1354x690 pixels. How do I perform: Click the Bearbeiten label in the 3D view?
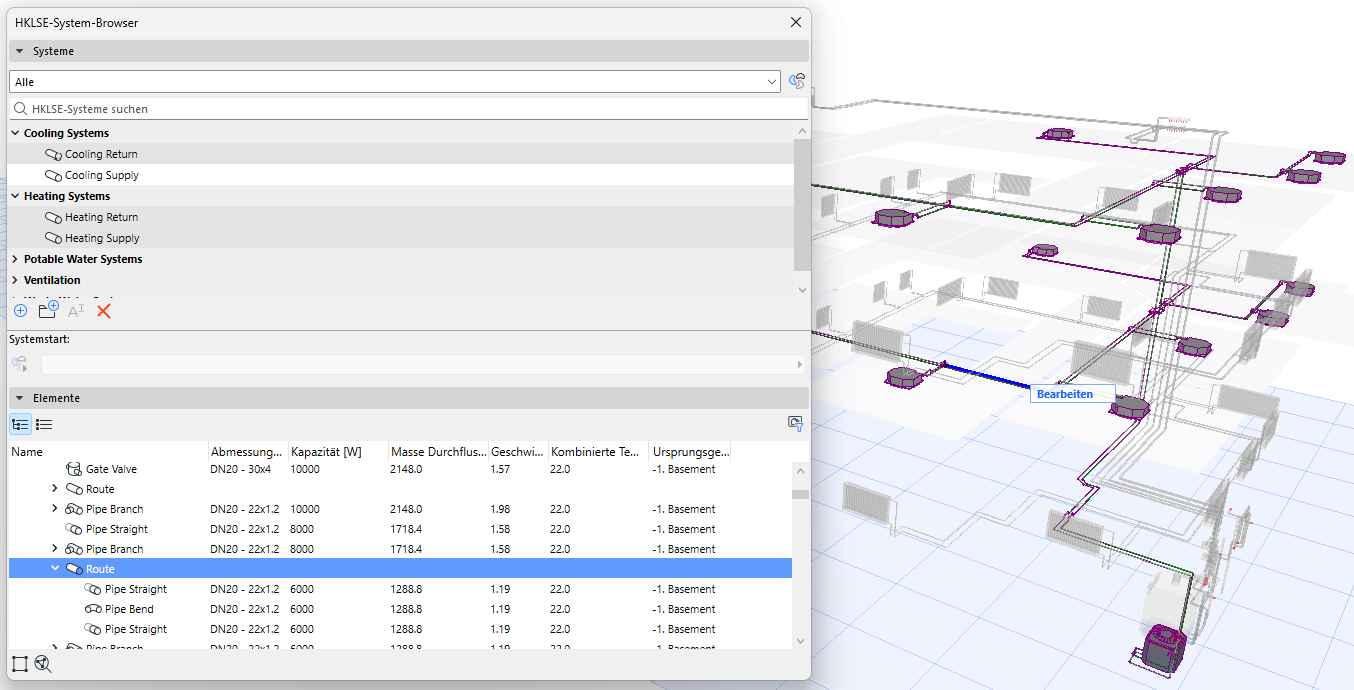pyautogui.click(x=1071, y=394)
